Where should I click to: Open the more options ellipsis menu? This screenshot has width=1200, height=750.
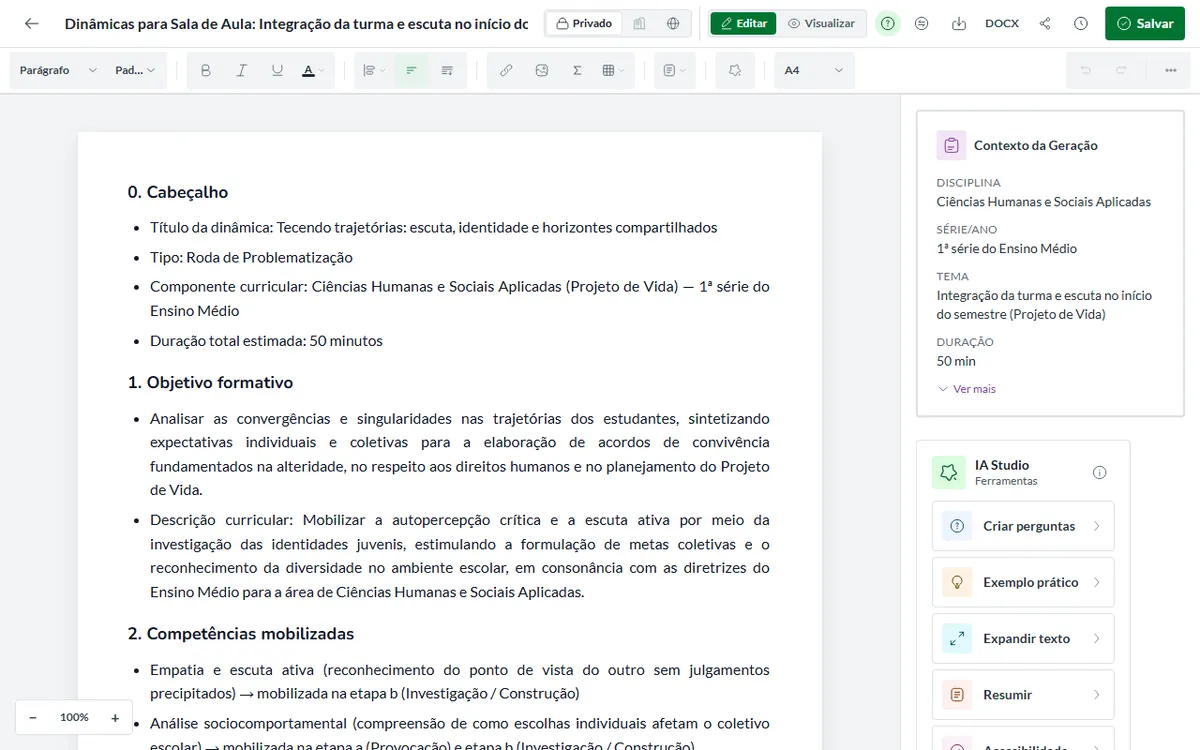click(x=1170, y=71)
